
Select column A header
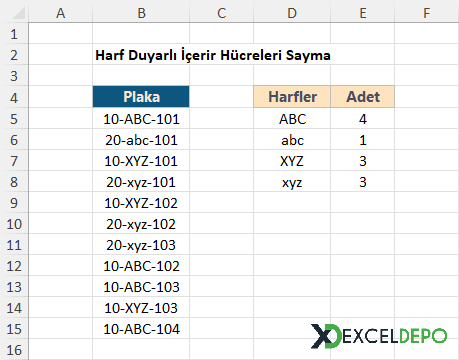point(60,13)
